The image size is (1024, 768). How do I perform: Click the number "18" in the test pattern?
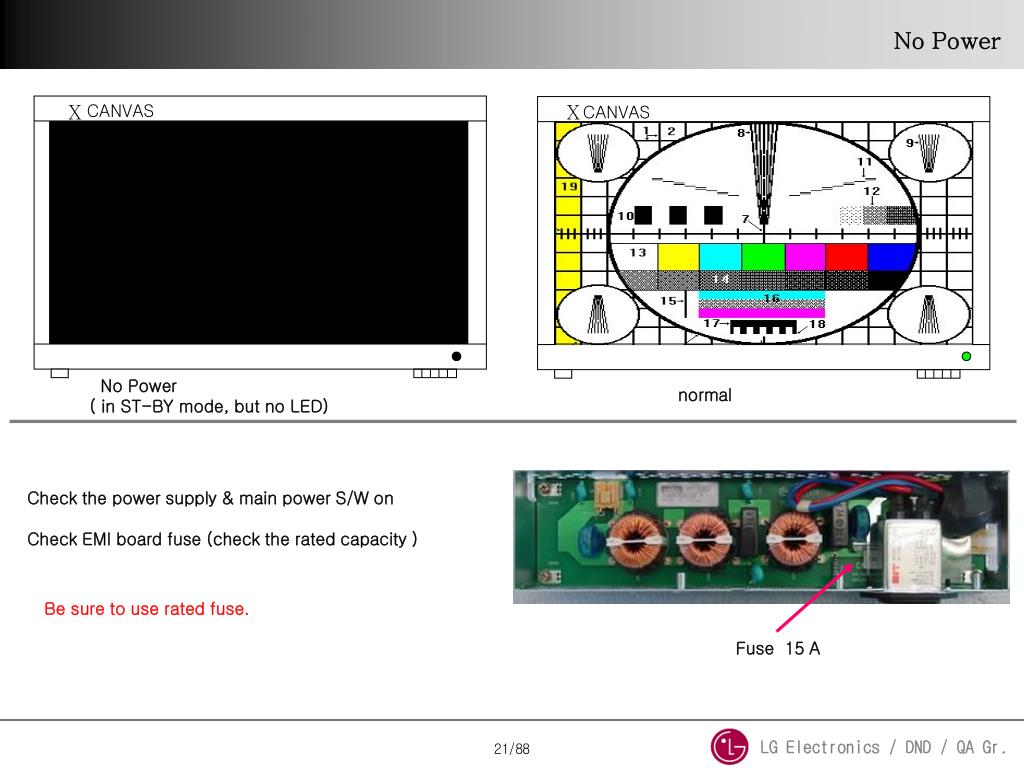[817, 324]
